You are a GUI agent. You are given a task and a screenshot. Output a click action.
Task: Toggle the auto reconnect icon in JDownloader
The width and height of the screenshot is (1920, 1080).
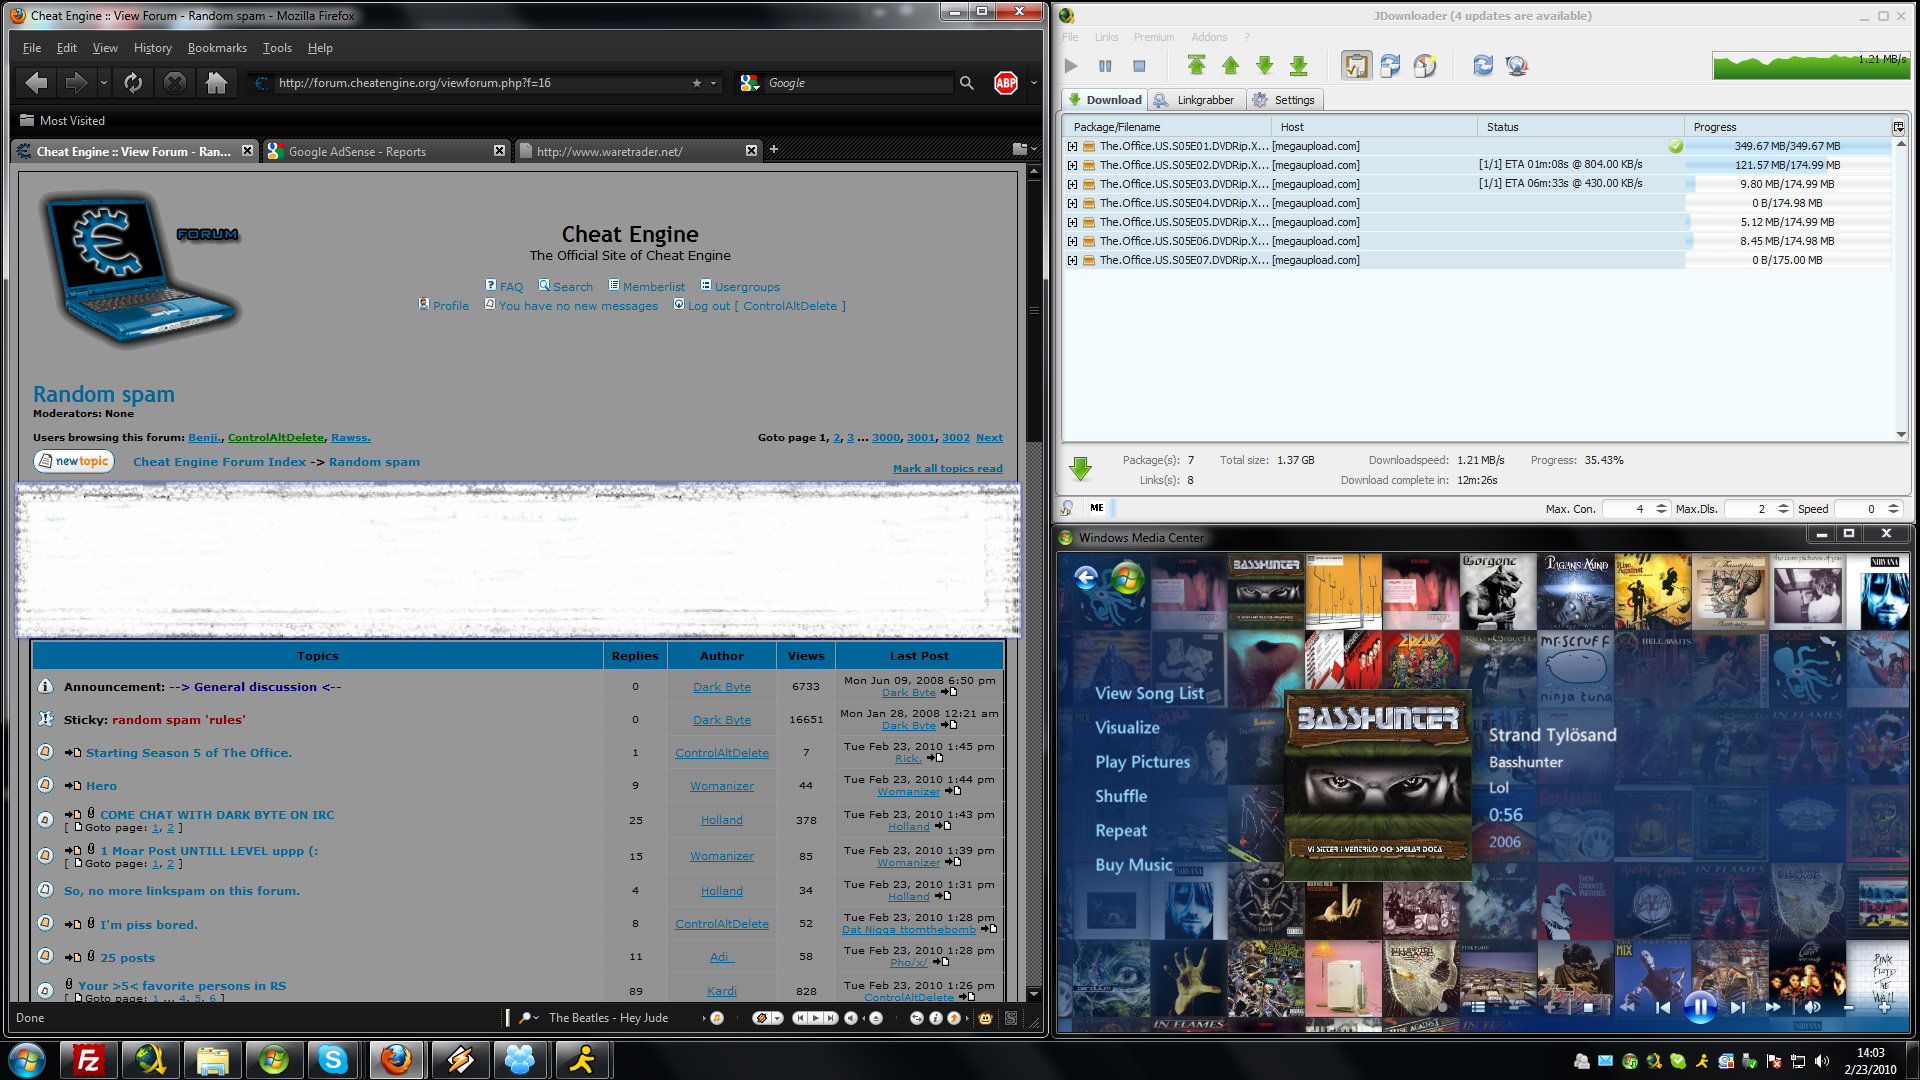[x=1390, y=66]
